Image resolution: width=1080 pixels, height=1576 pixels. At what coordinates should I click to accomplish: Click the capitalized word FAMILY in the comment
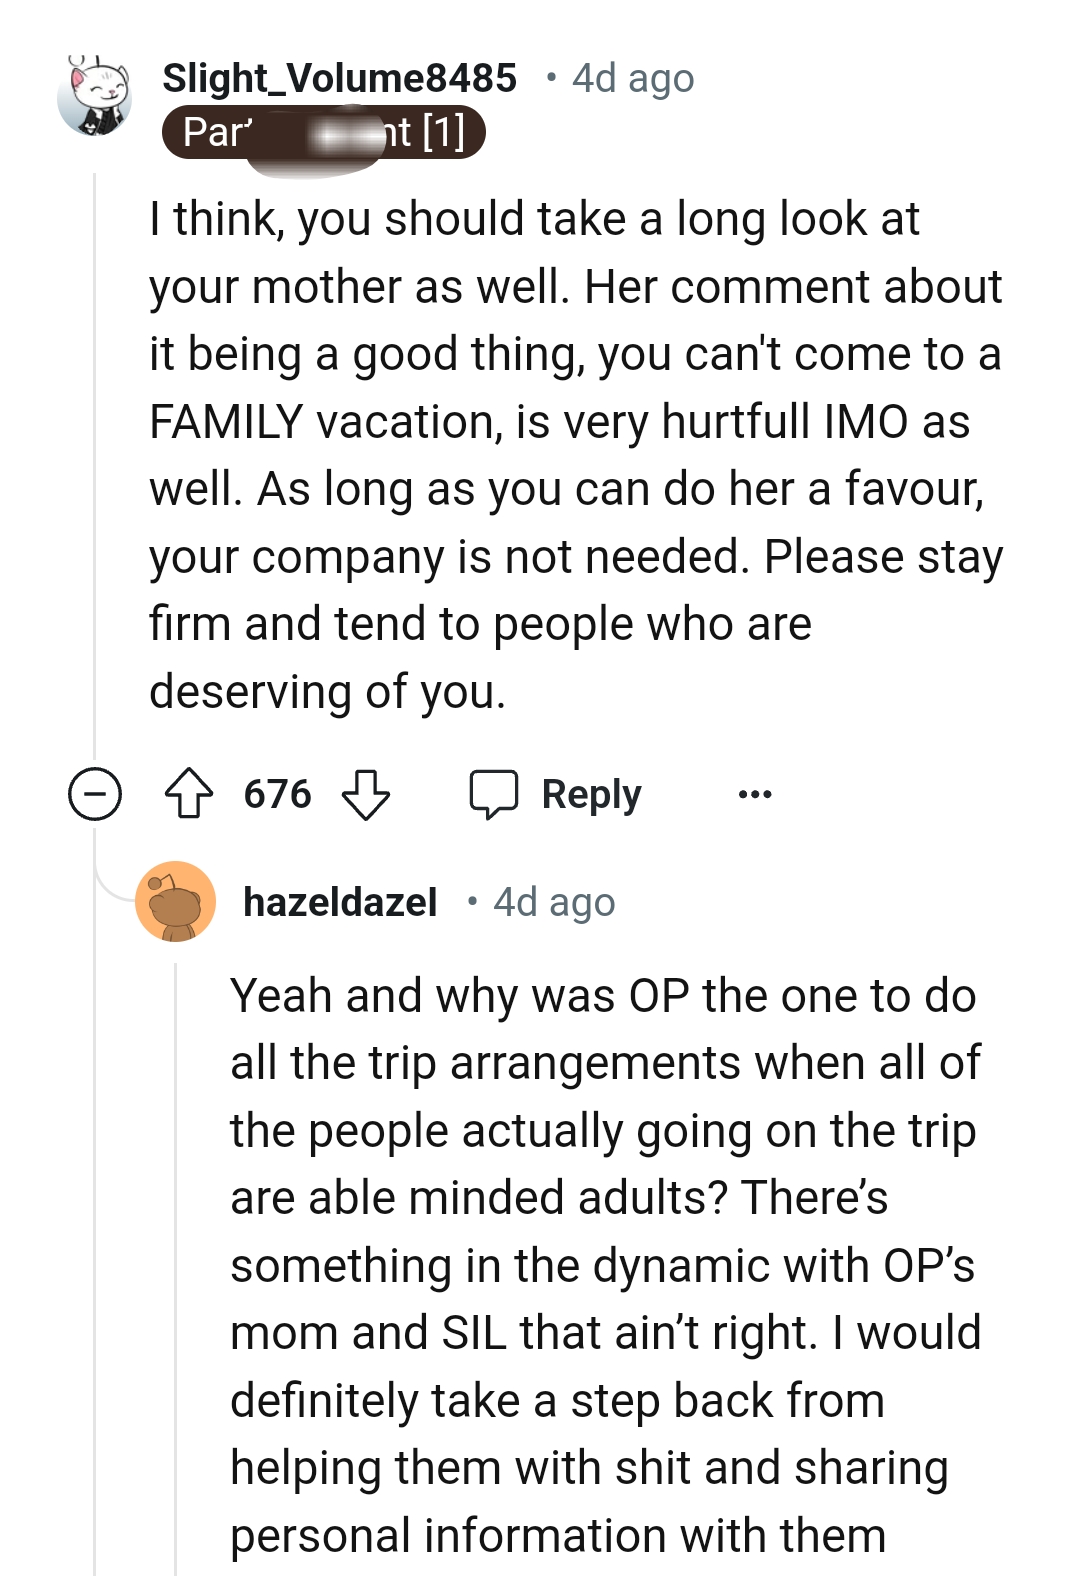[x=226, y=422]
